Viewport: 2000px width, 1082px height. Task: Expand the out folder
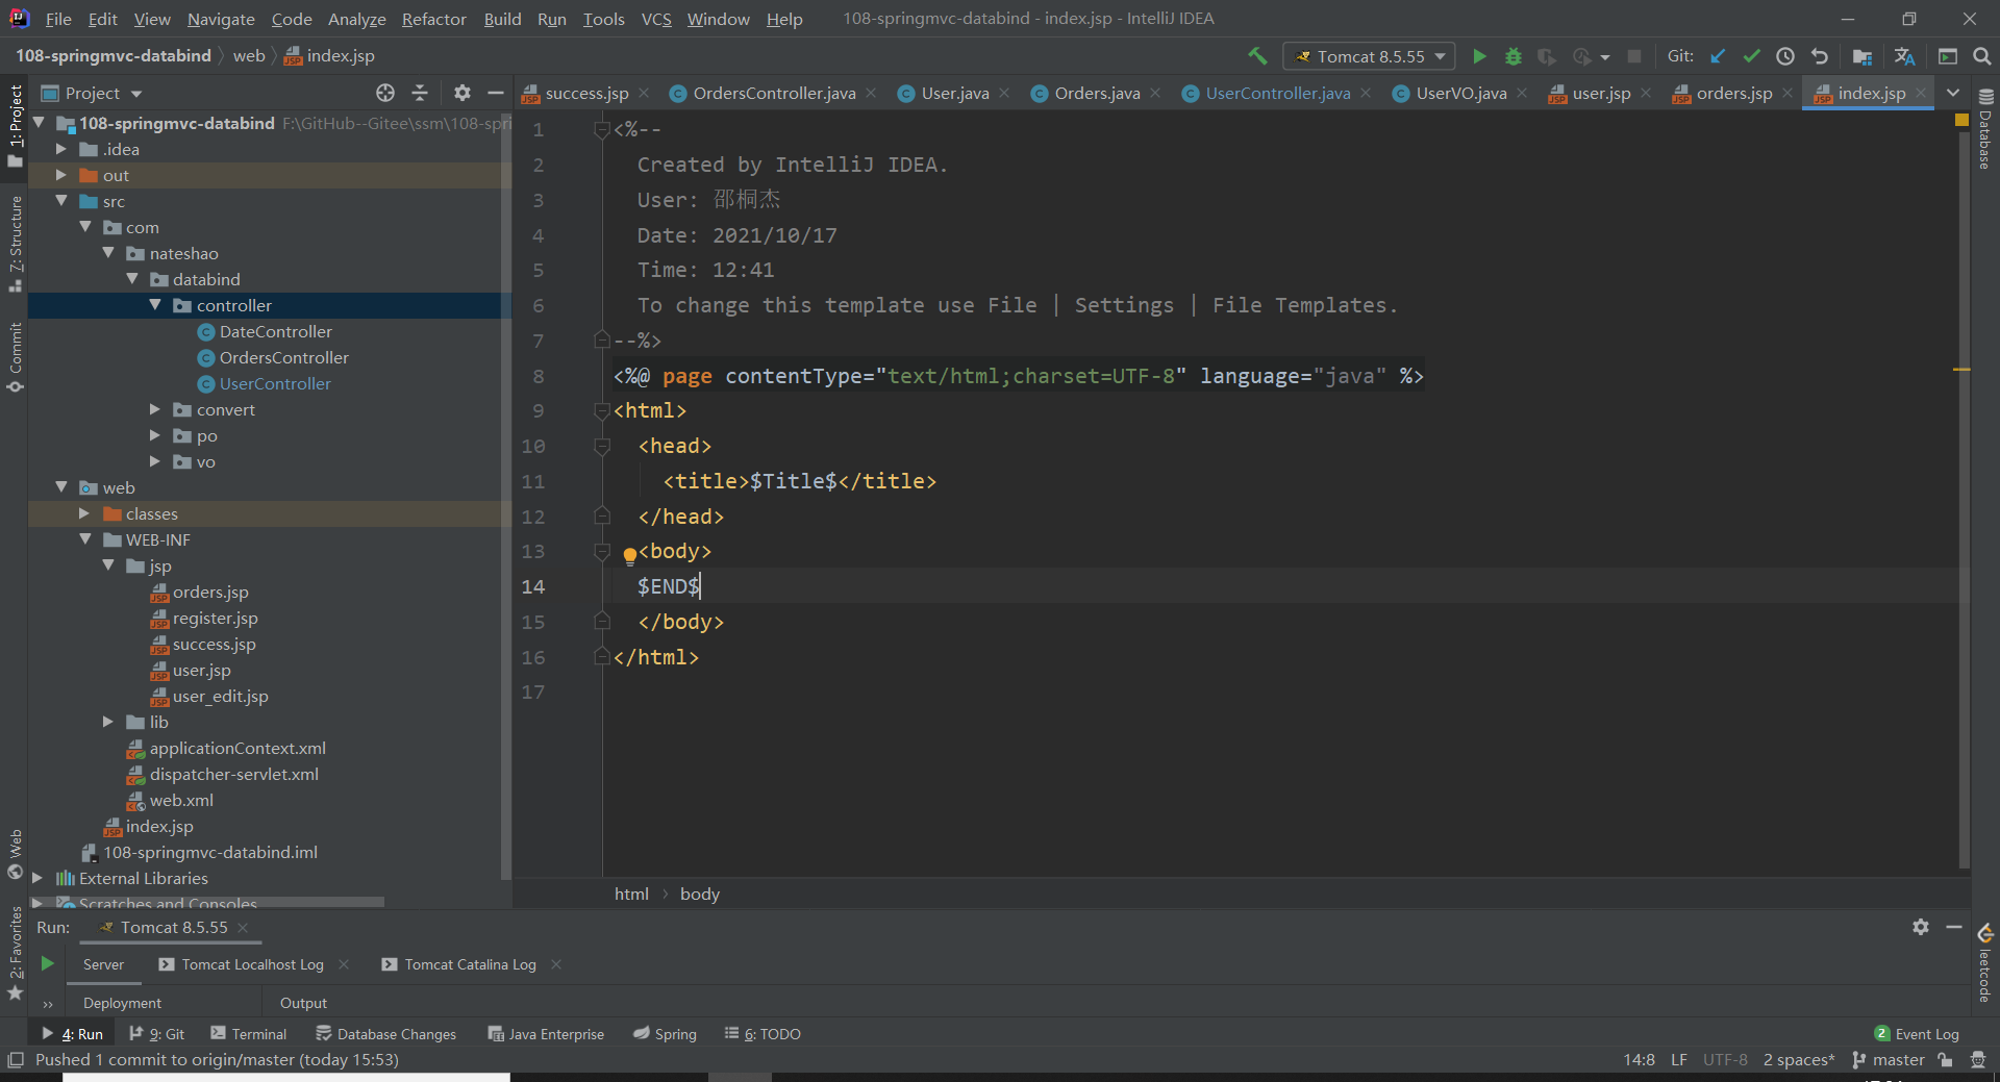point(62,175)
